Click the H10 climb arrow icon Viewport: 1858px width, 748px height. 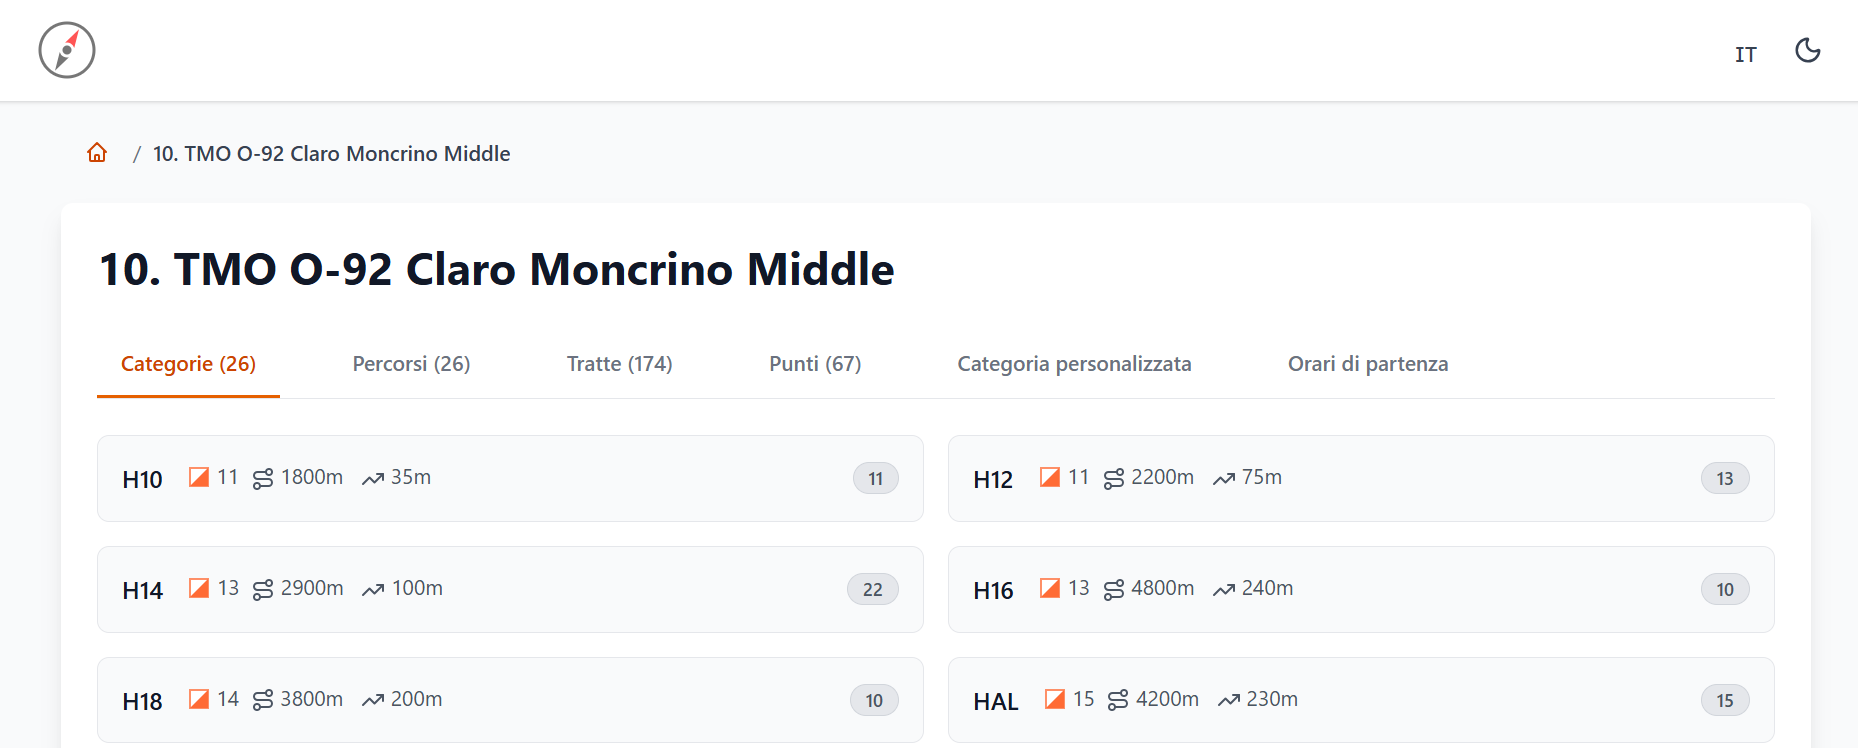pos(373,479)
